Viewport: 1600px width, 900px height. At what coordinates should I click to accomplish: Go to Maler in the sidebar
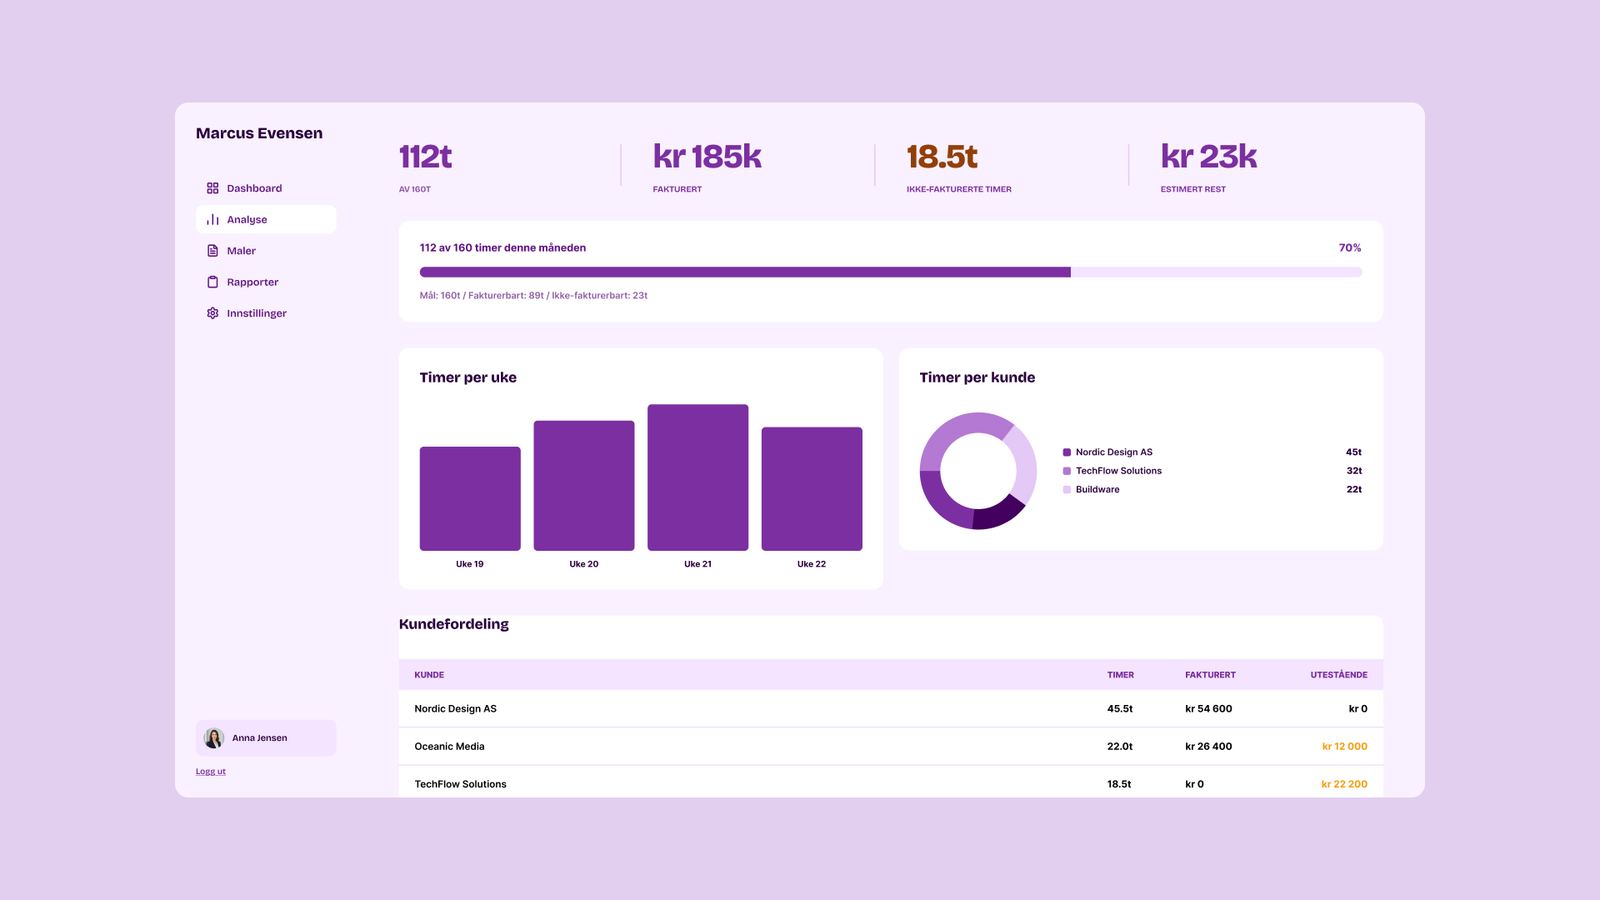click(266, 251)
